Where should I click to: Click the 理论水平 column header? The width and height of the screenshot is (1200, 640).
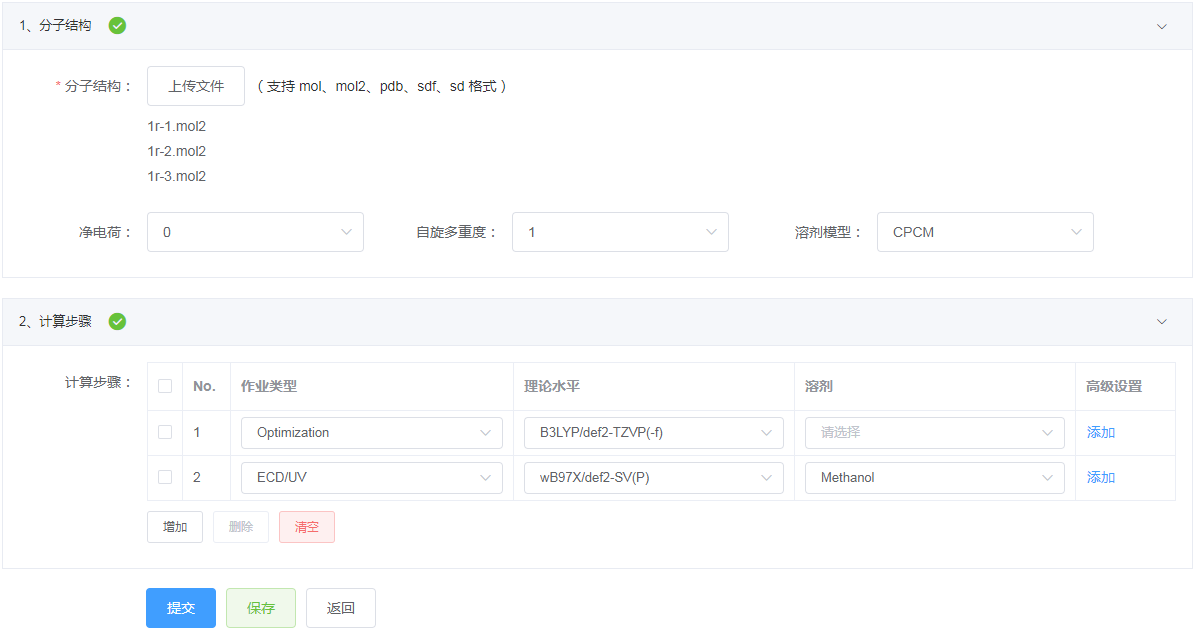click(x=552, y=386)
